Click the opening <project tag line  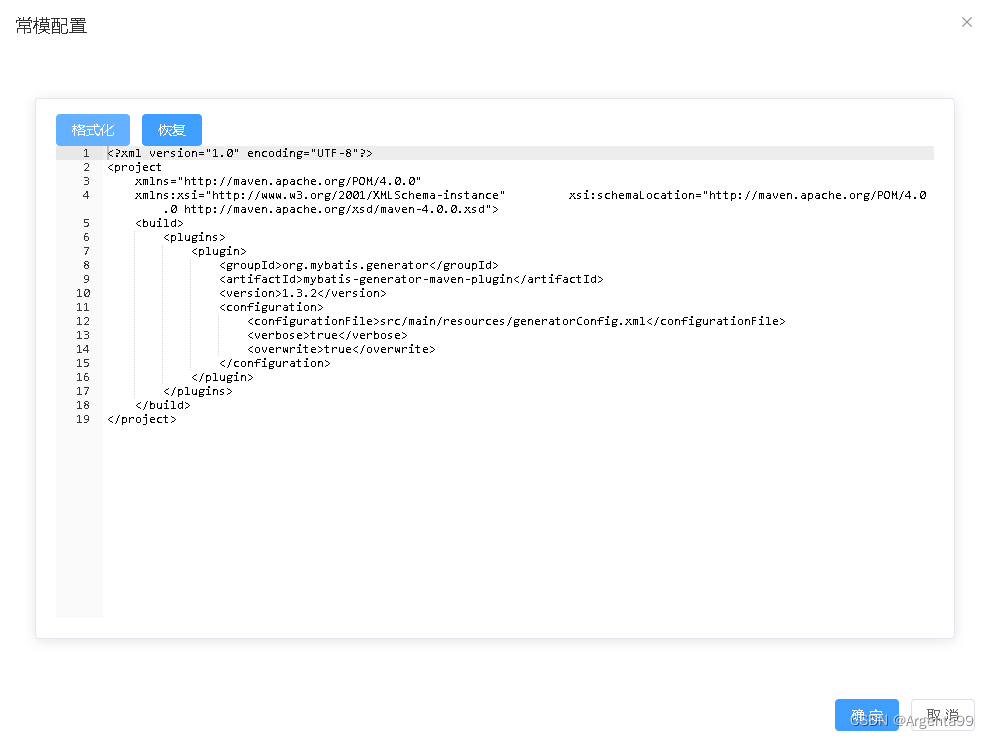click(x=134, y=167)
